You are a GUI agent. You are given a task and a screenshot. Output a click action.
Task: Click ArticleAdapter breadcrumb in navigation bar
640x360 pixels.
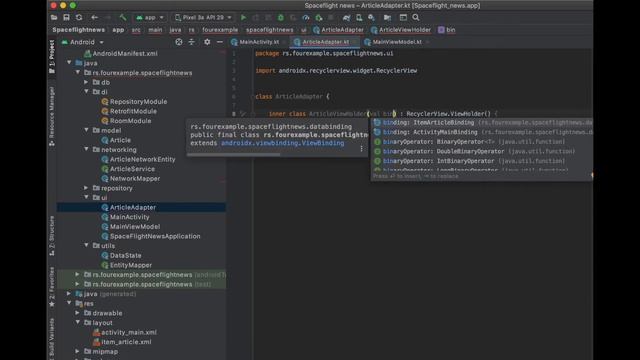[338, 30]
